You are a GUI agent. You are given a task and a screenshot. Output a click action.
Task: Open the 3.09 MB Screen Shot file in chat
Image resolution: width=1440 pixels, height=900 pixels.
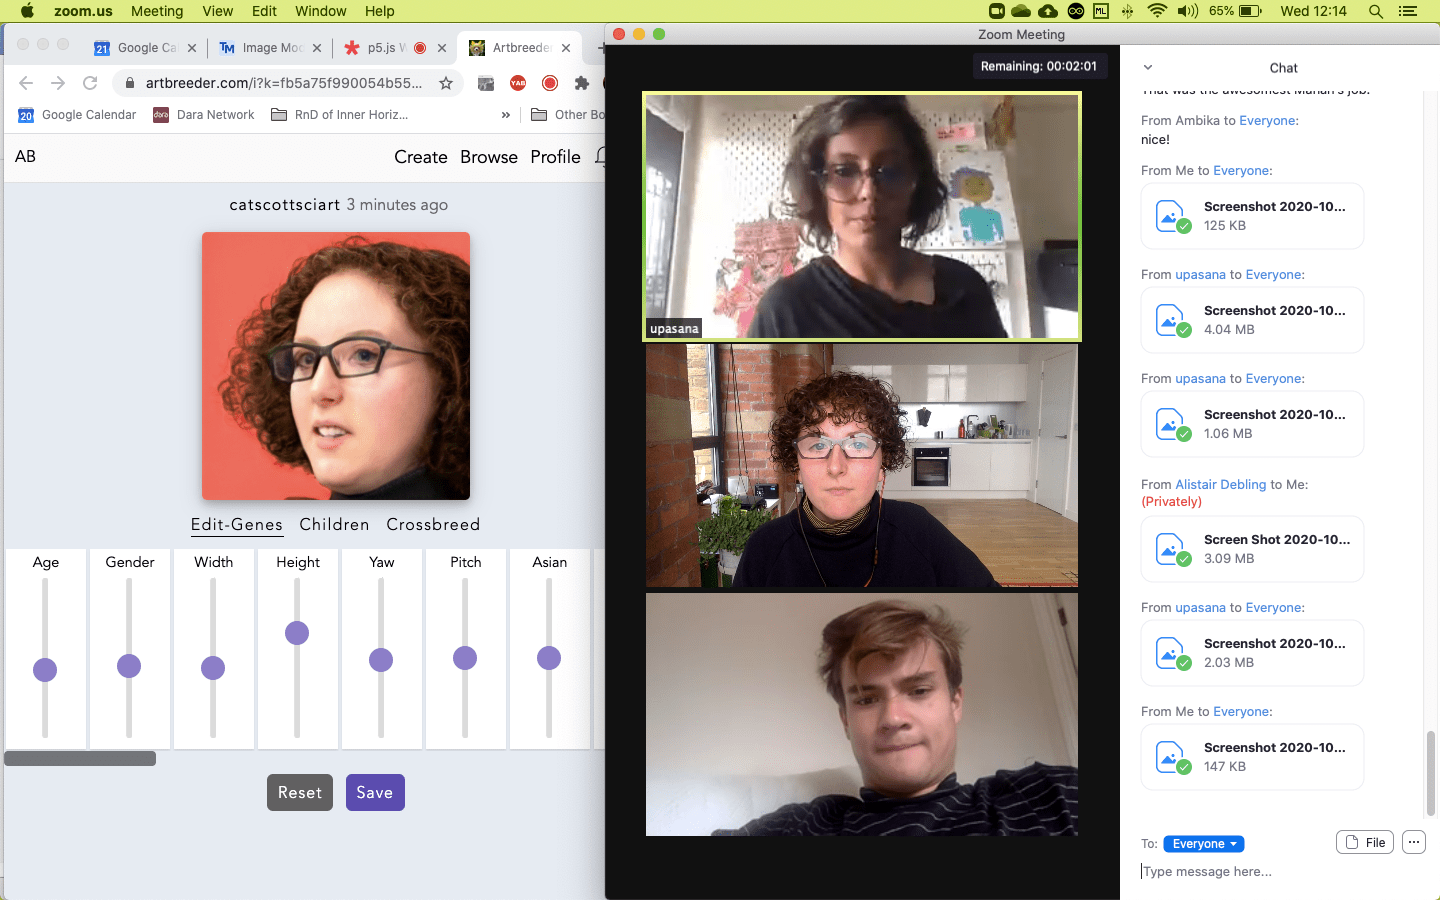click(x=1252, y=549)
